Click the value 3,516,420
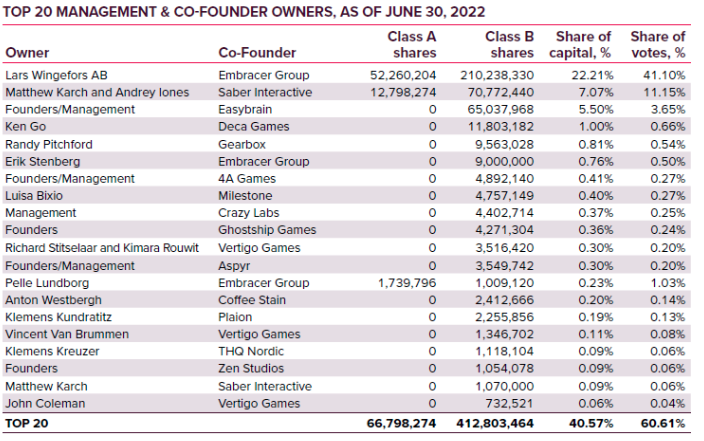The height and width of the screenshot is (441, 704). click(x=504, y=248)
